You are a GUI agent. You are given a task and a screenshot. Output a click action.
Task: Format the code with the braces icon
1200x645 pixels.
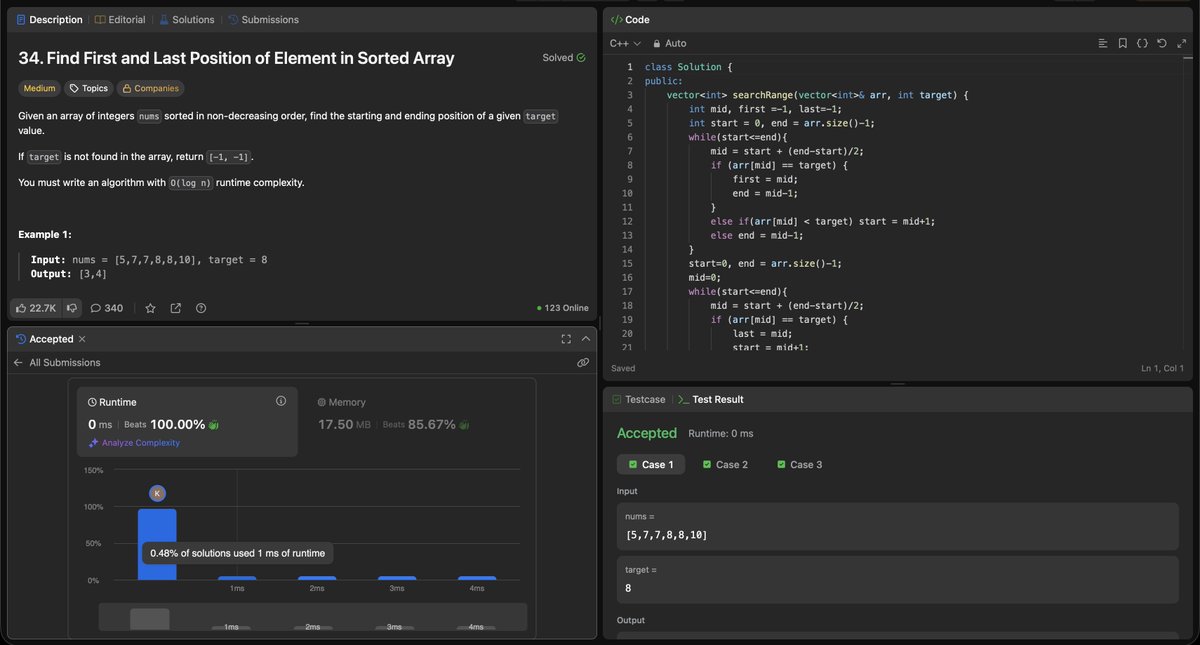pos(1143,43)
